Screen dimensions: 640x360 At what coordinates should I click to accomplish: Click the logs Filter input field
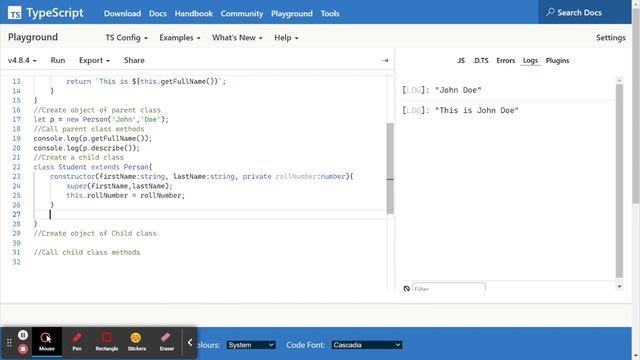(x=449, y=288)
